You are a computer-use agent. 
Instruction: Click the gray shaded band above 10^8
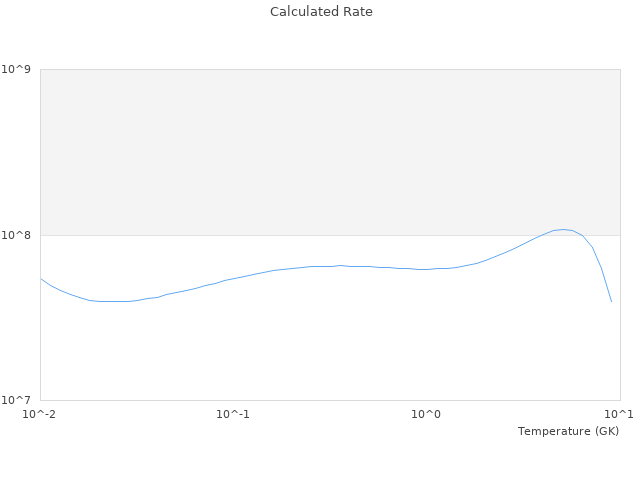330,152
